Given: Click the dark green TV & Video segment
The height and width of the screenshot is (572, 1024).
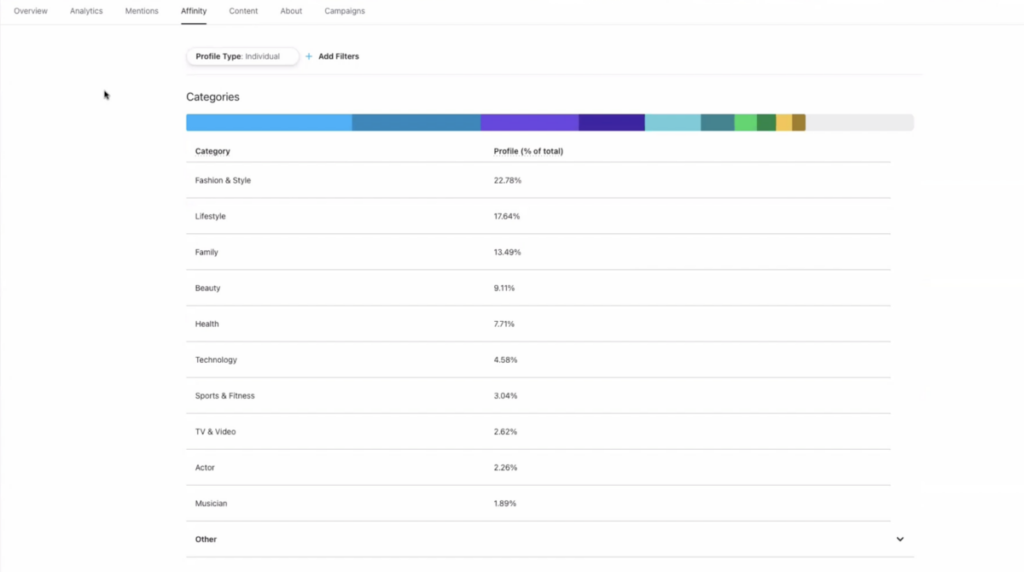Looking at the screenshot, I should [x=766, y=122].
